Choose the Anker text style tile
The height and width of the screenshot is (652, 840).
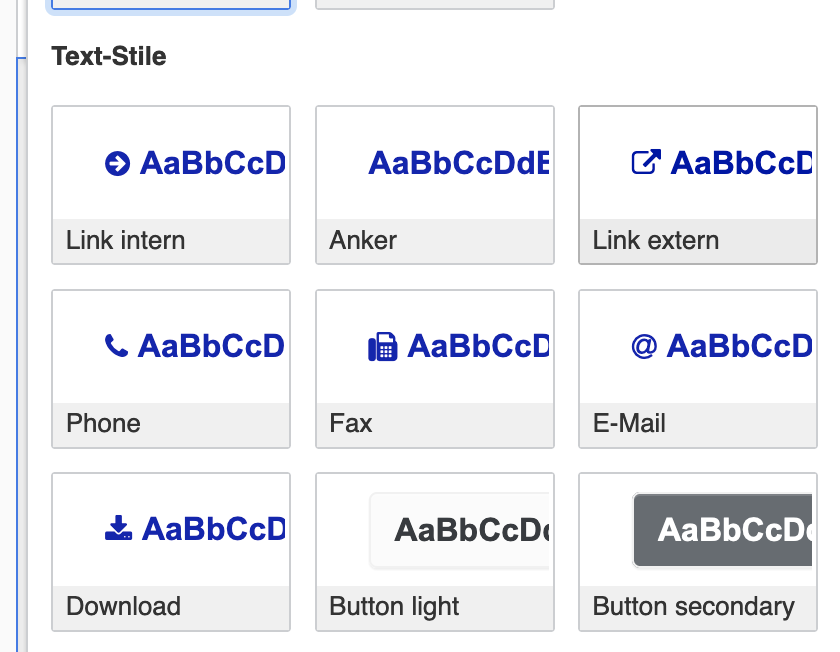434,185
